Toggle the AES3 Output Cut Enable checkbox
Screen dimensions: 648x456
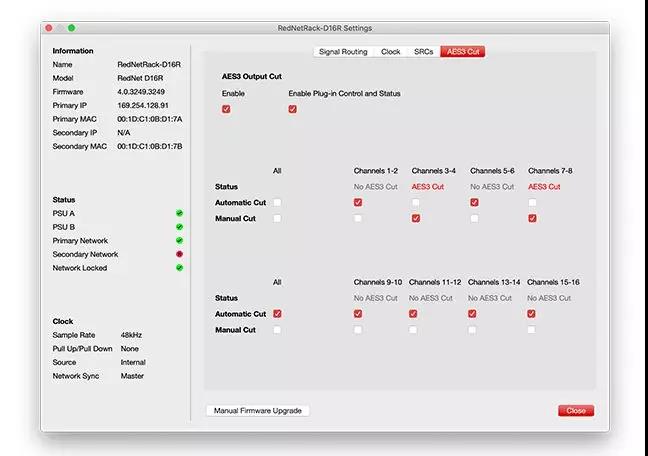click(x=226, y=109)
